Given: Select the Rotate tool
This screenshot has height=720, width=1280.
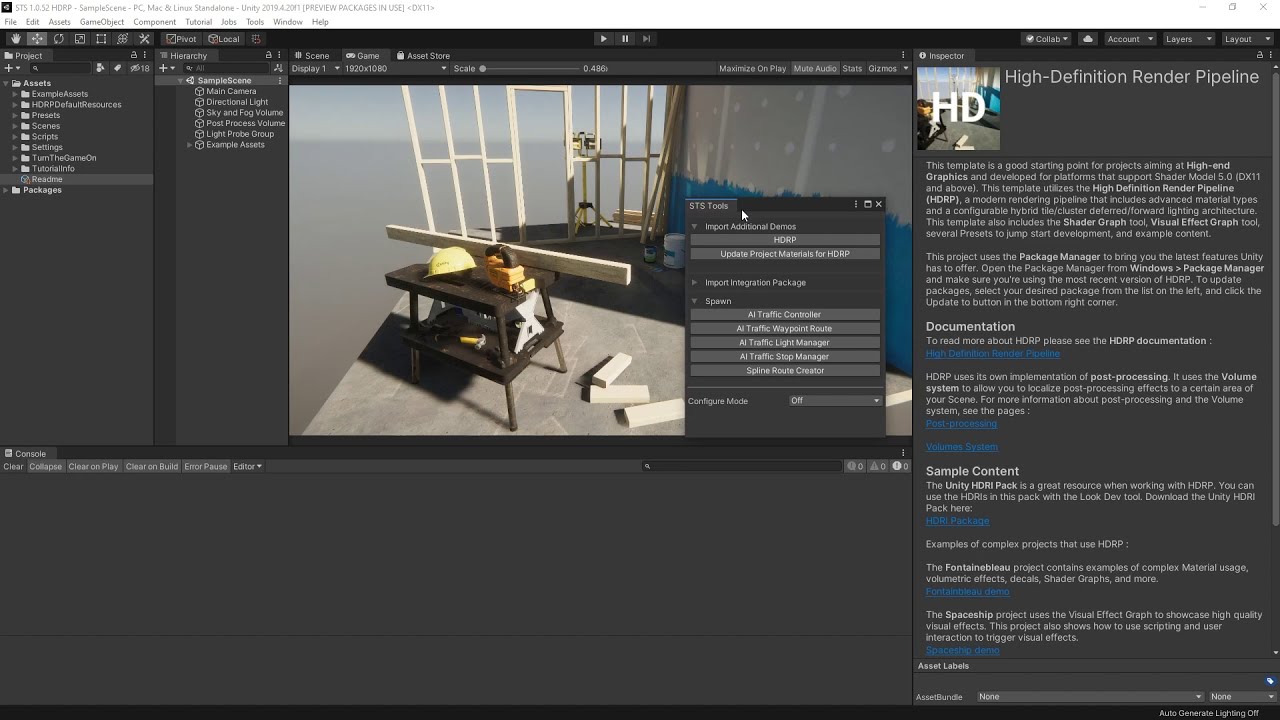Looking at the screenshot, I should click(58, 39).
